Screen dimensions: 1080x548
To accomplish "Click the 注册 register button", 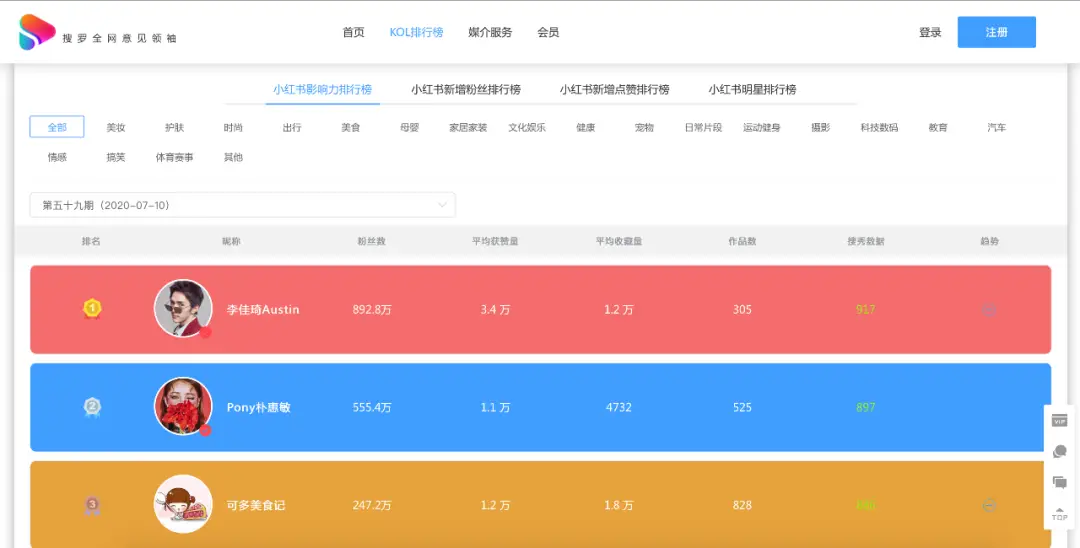I will 997,32.
